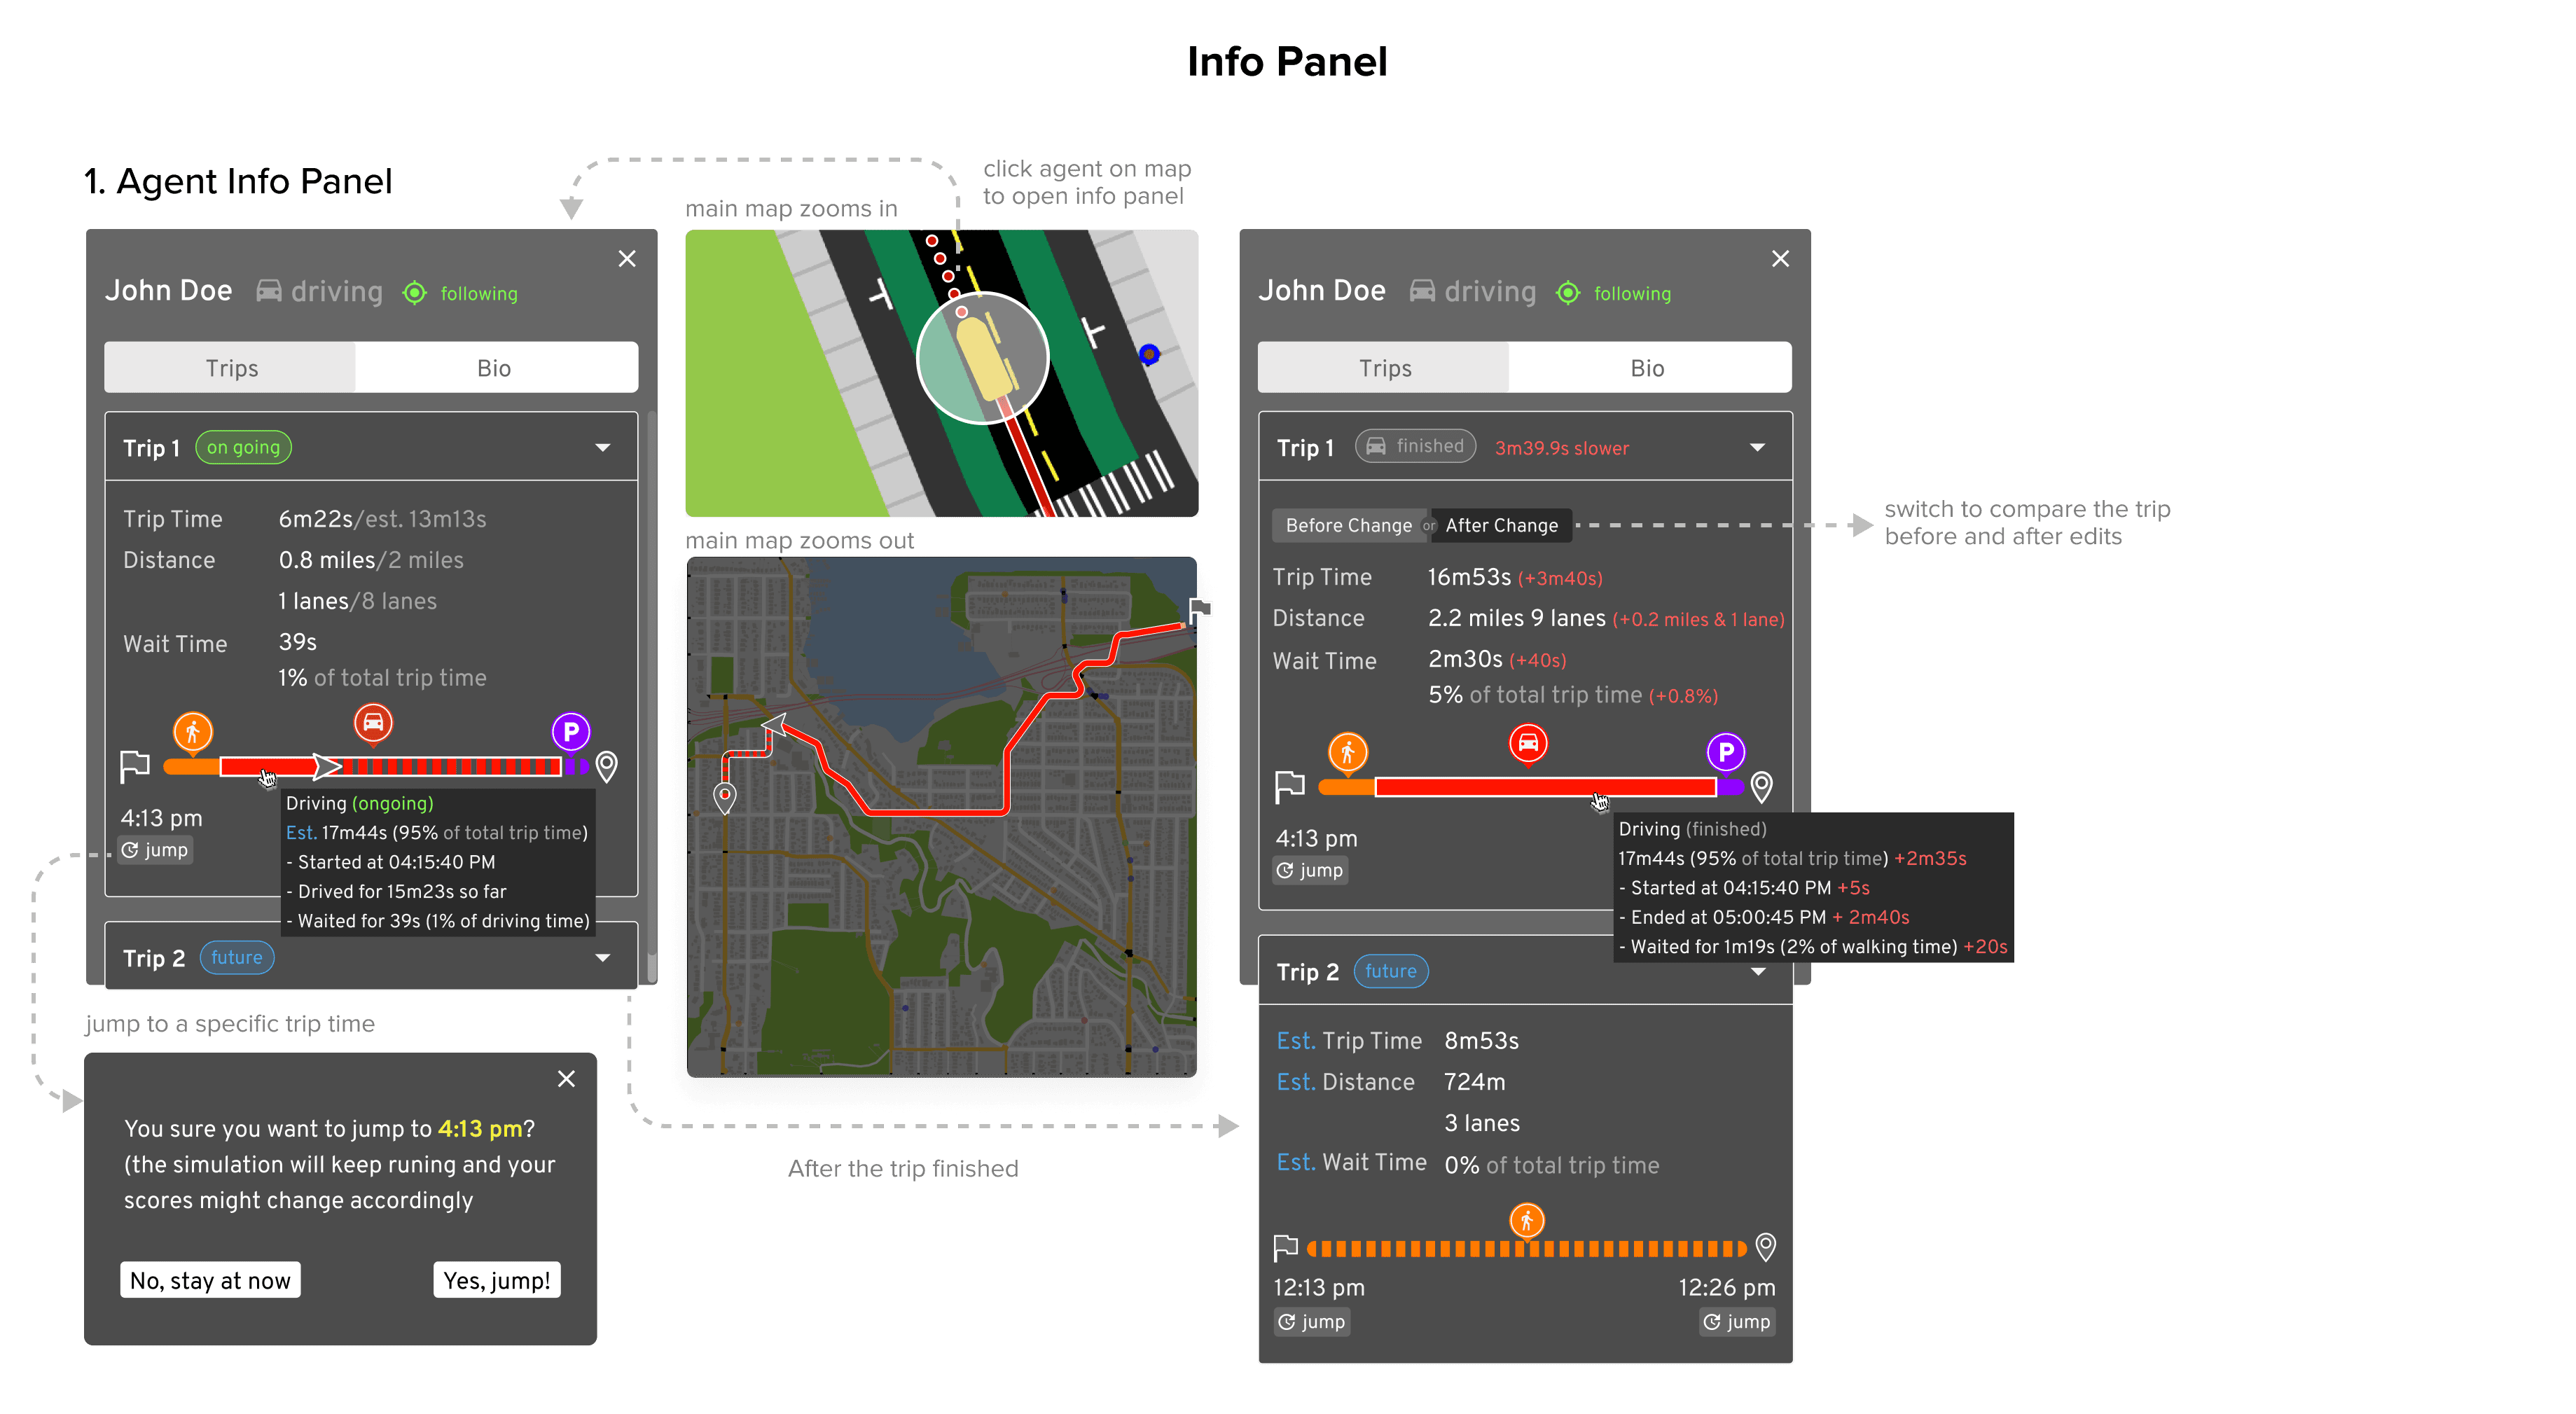Click the red driving segment of left timeline
Viewport: 2576px width, 1414px height.
pos(290,767)
